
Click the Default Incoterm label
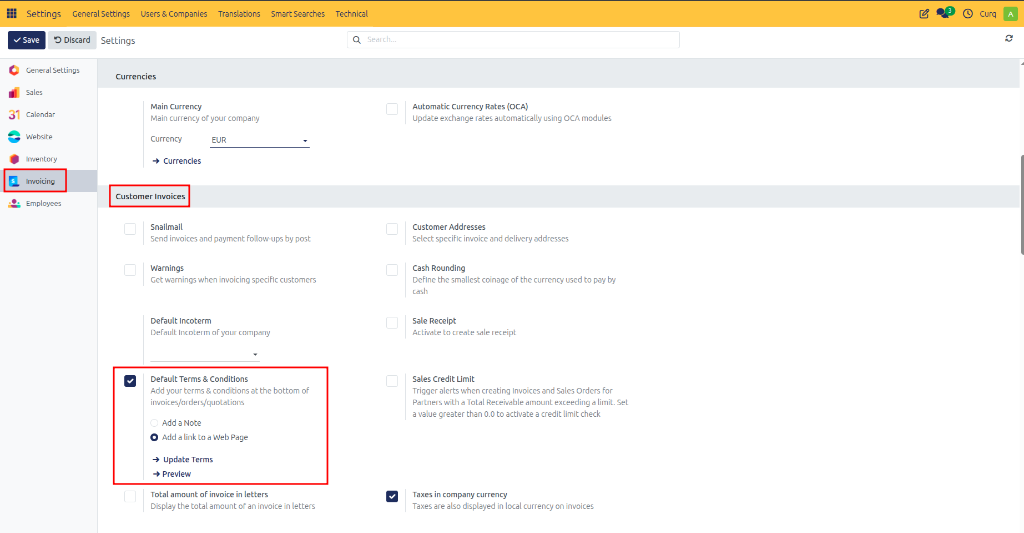[181, 321]
